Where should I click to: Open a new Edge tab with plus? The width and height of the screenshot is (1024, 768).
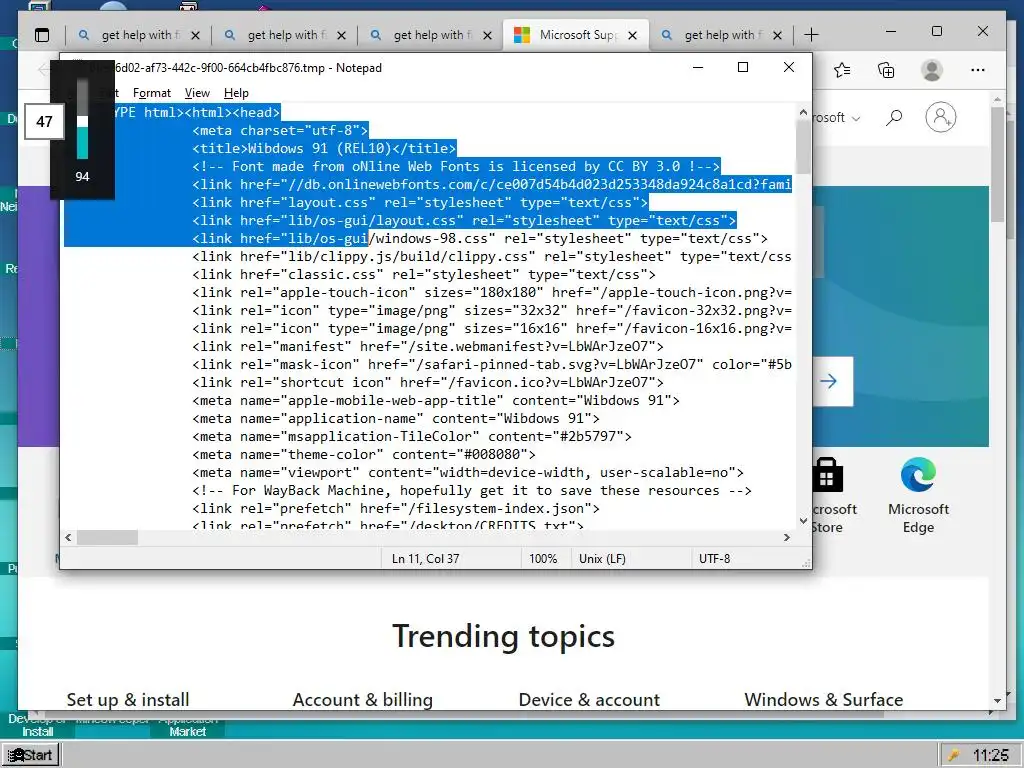tap(811, 35)
